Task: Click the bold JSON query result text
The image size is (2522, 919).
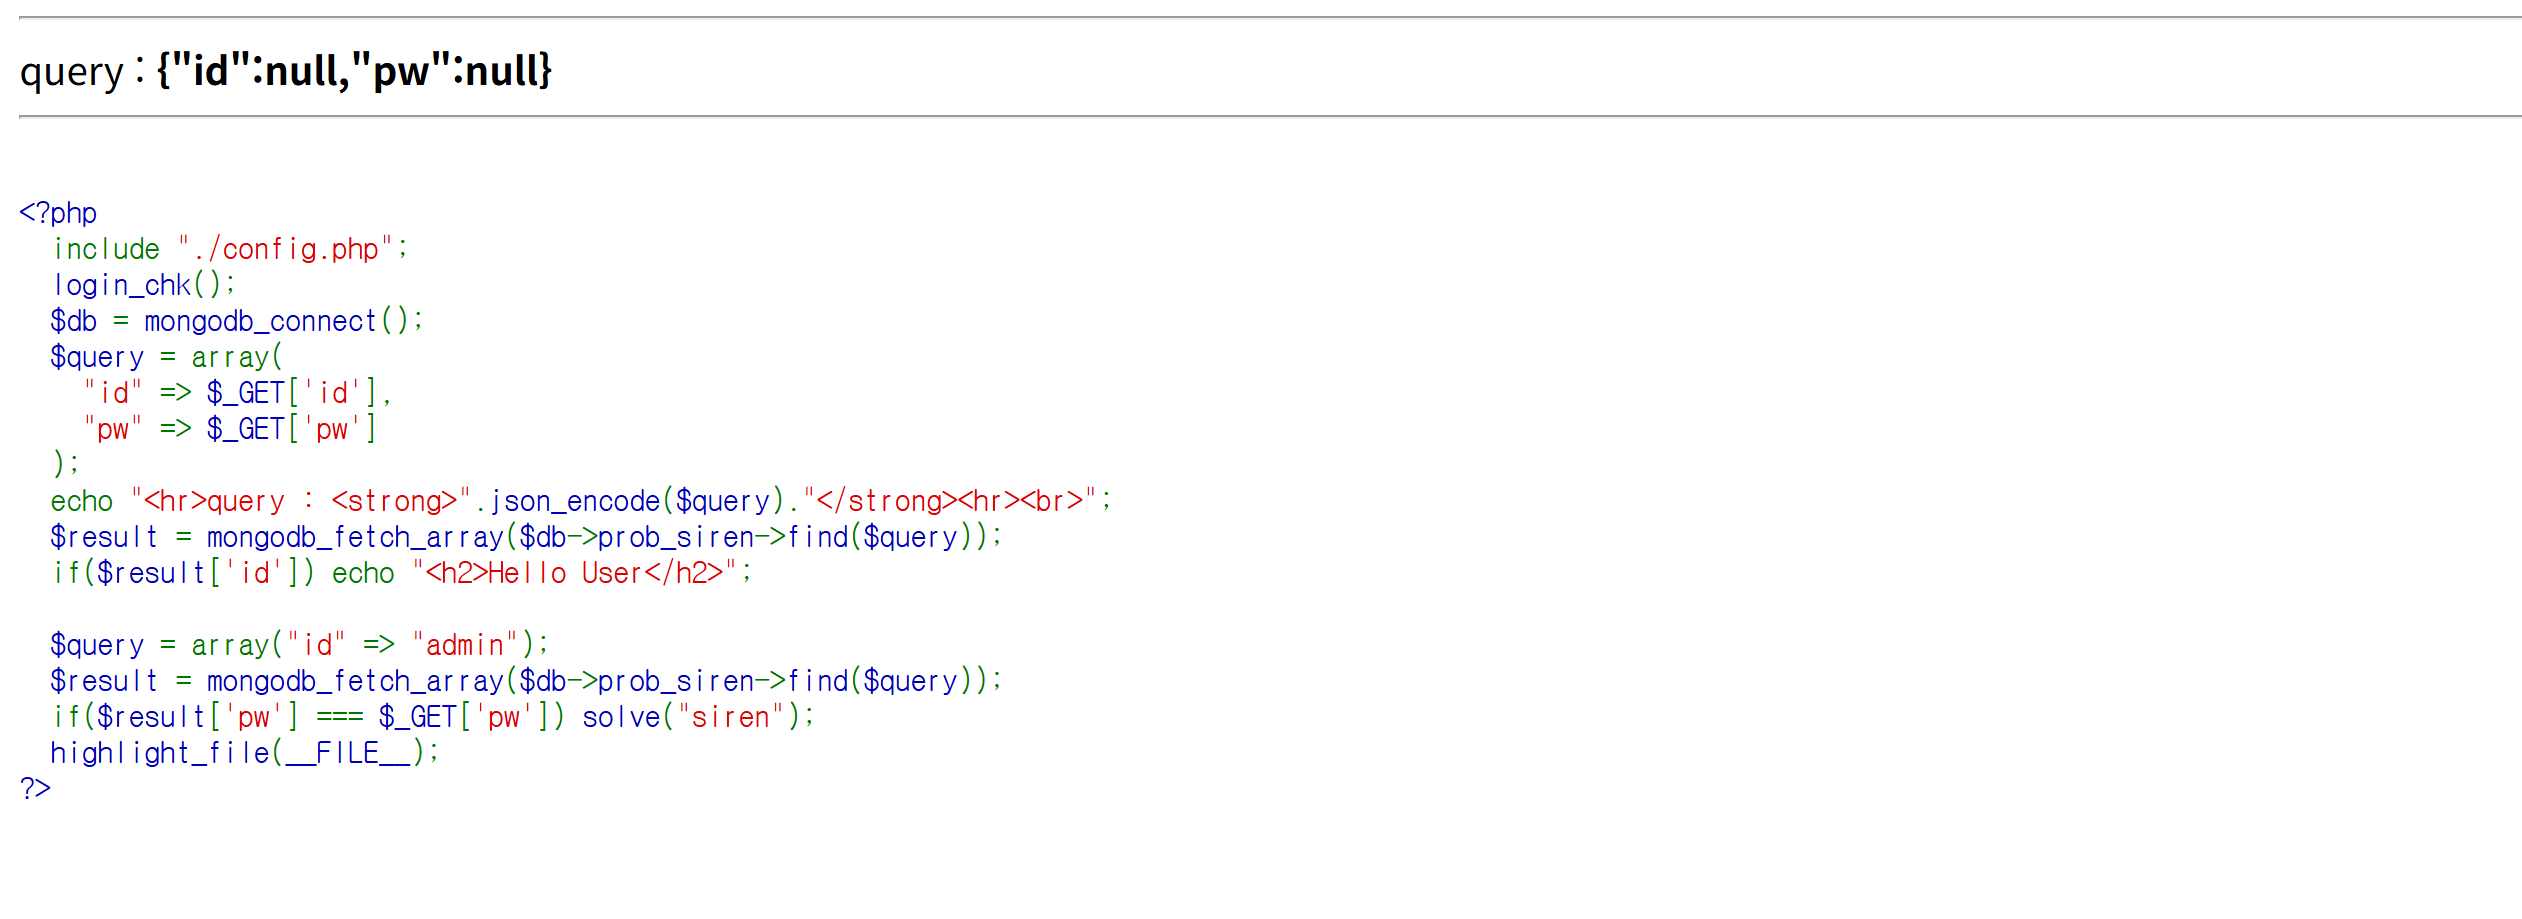Action: click(354, 71)
